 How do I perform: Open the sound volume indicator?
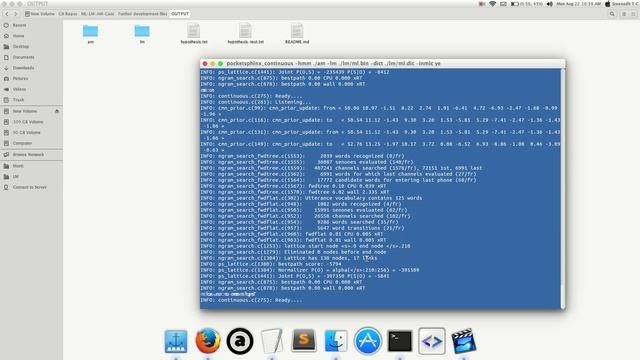coord(549,4)
